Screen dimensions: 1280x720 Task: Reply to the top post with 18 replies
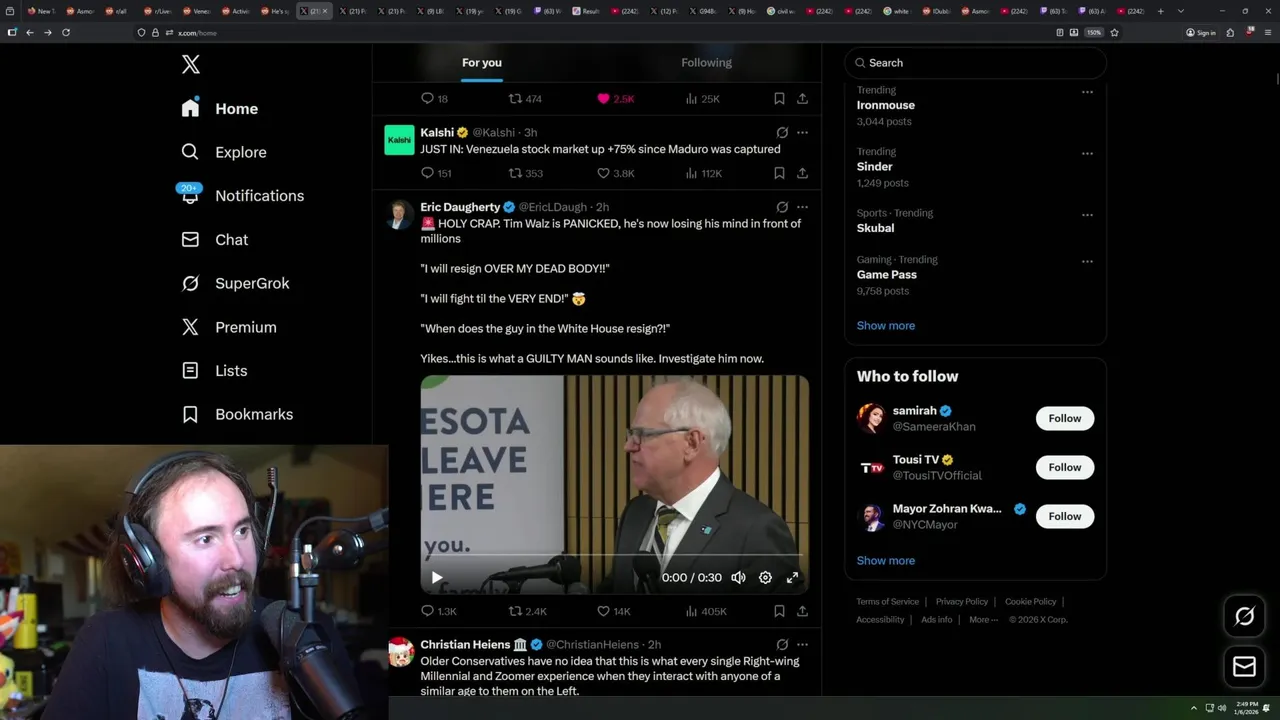pyautogui.click(x=434, y=99)
